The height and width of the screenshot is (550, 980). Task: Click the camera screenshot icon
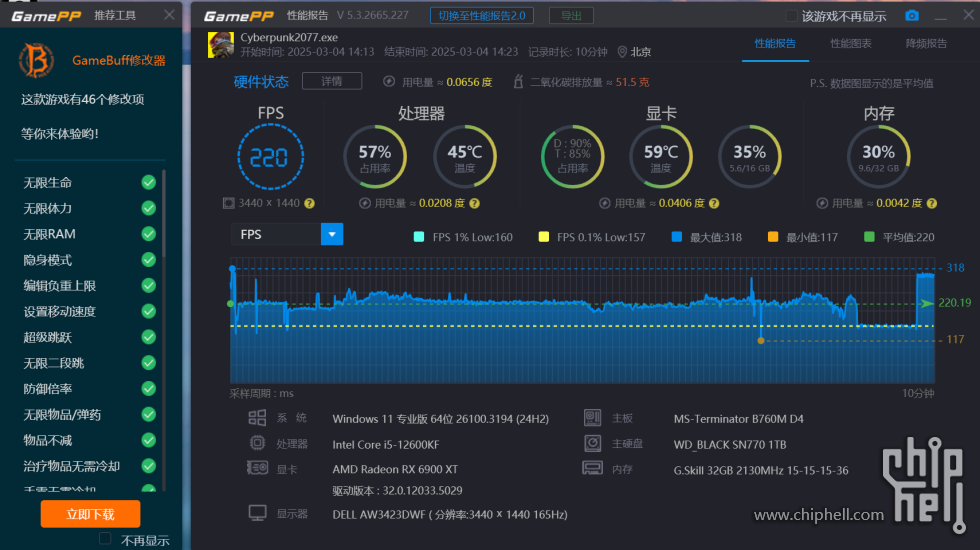(912, 16)
